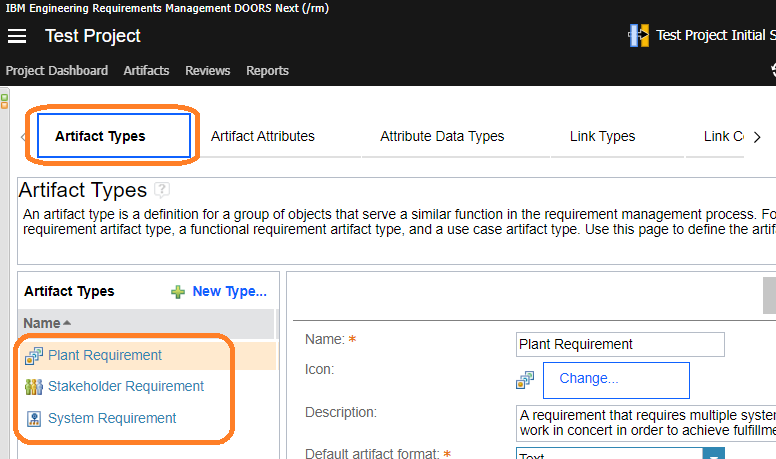Switch to the Attribute Data Types tab
This screenshot has width=776, height=459.
(442, 136)
